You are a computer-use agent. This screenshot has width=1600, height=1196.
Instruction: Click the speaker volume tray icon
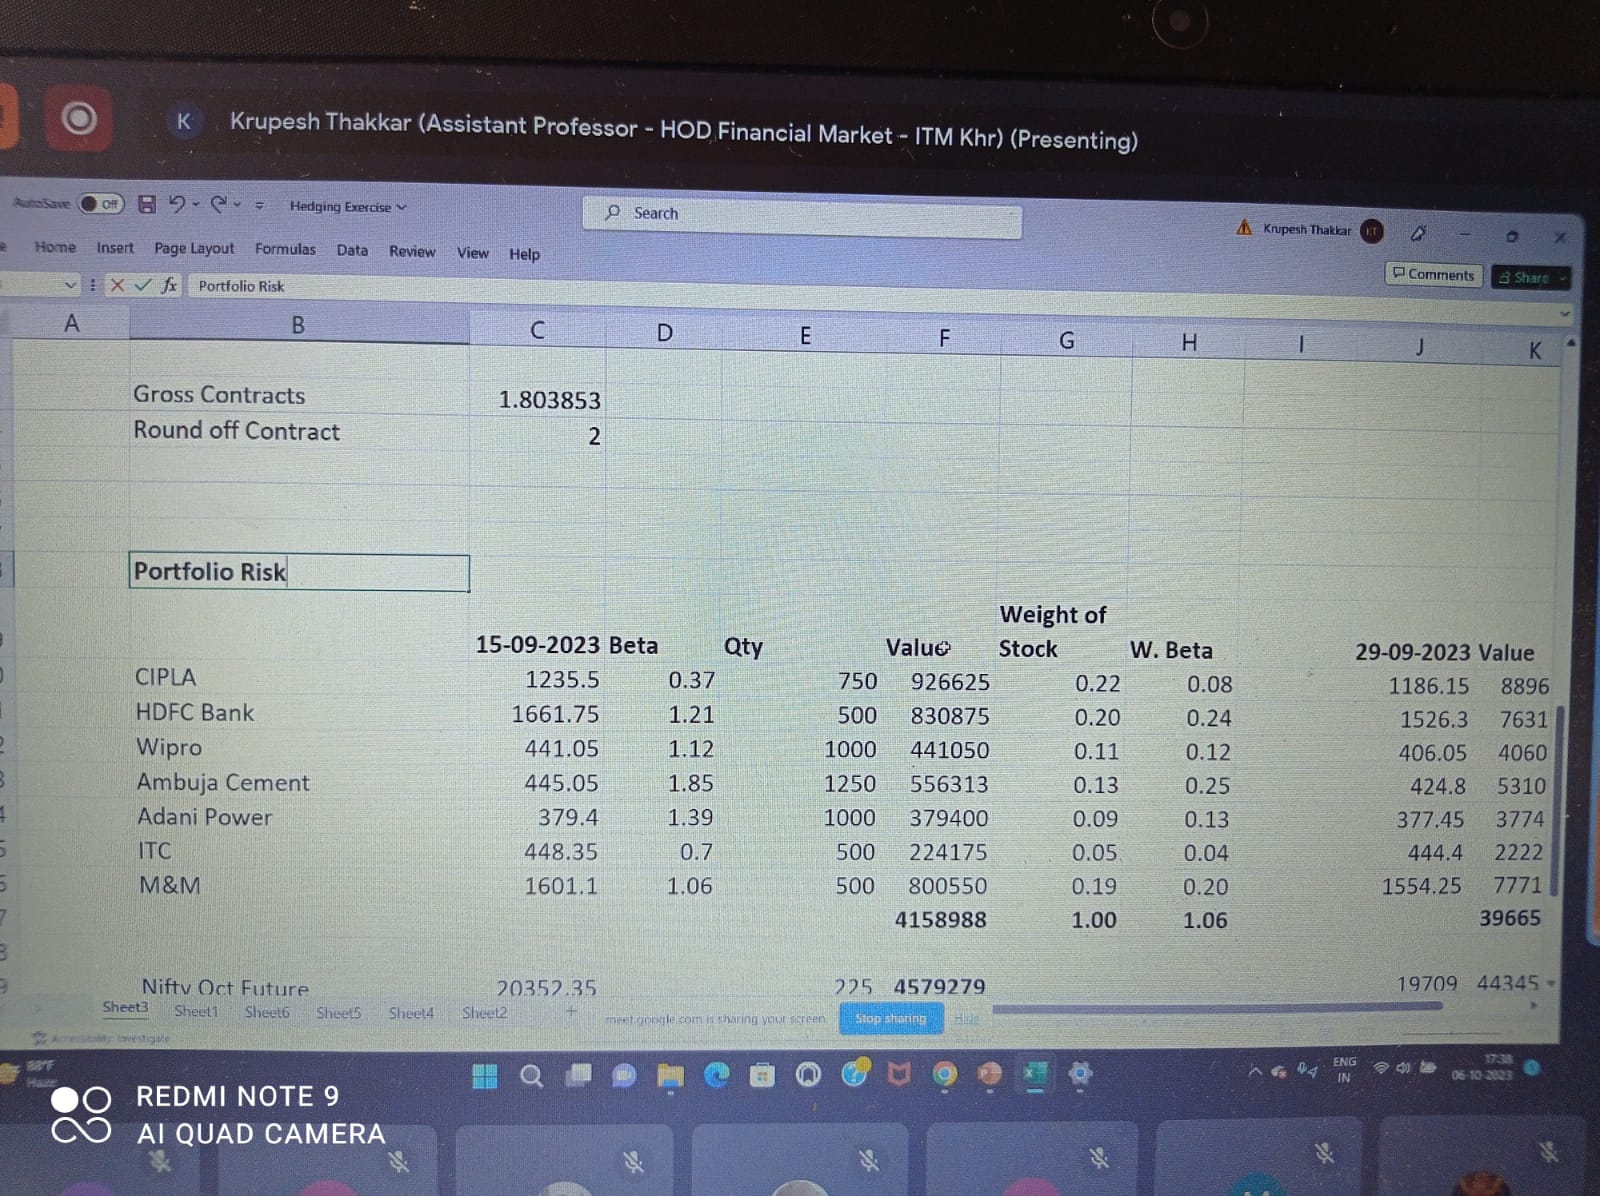1404,1068
